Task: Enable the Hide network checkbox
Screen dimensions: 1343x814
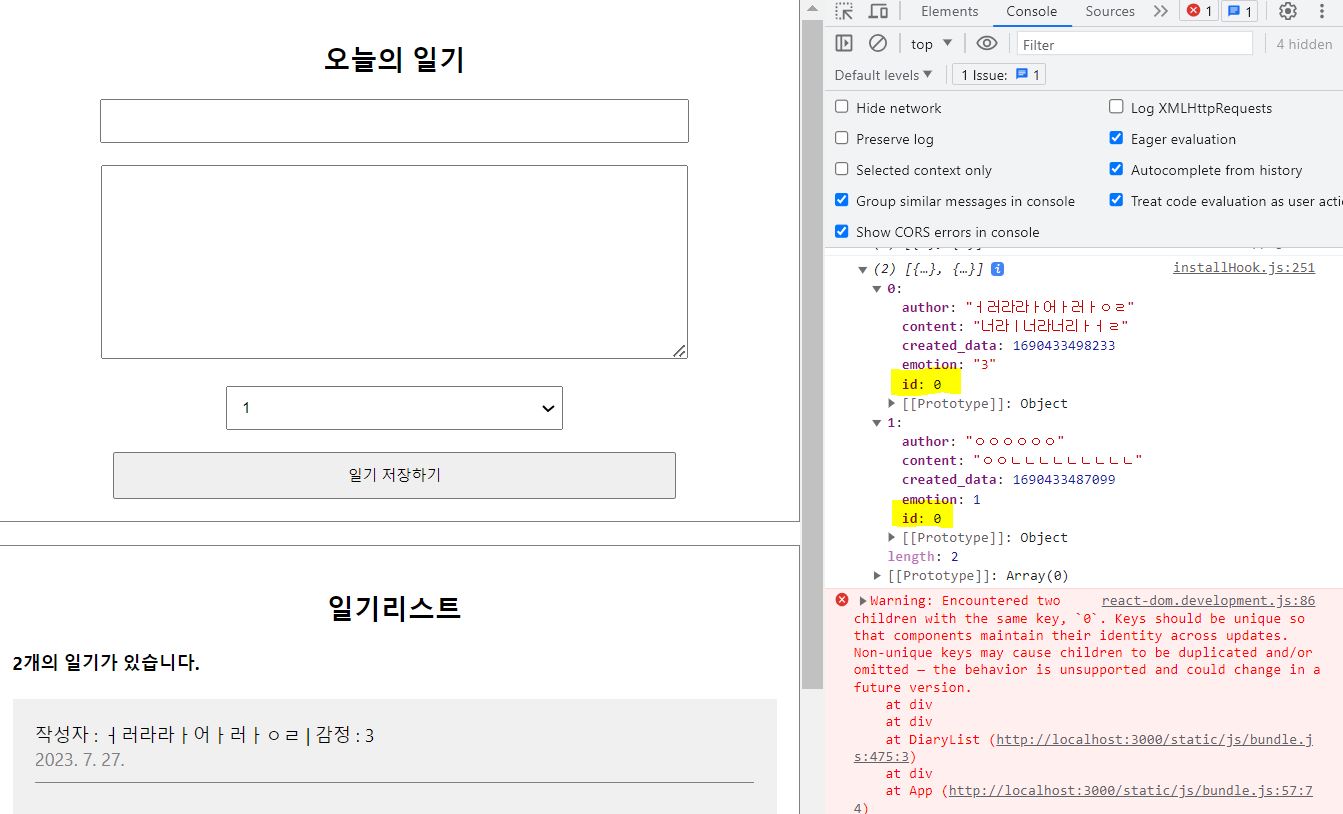Action: tap(842, 107)
